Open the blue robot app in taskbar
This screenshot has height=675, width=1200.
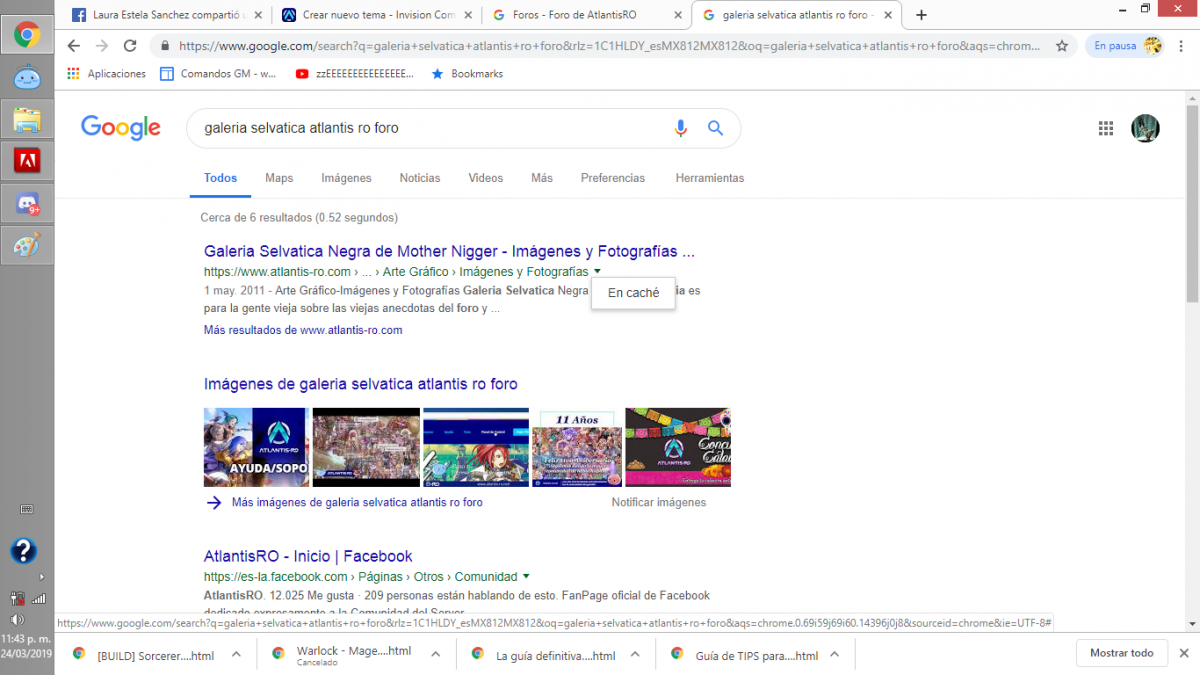[x=27, y=78]
